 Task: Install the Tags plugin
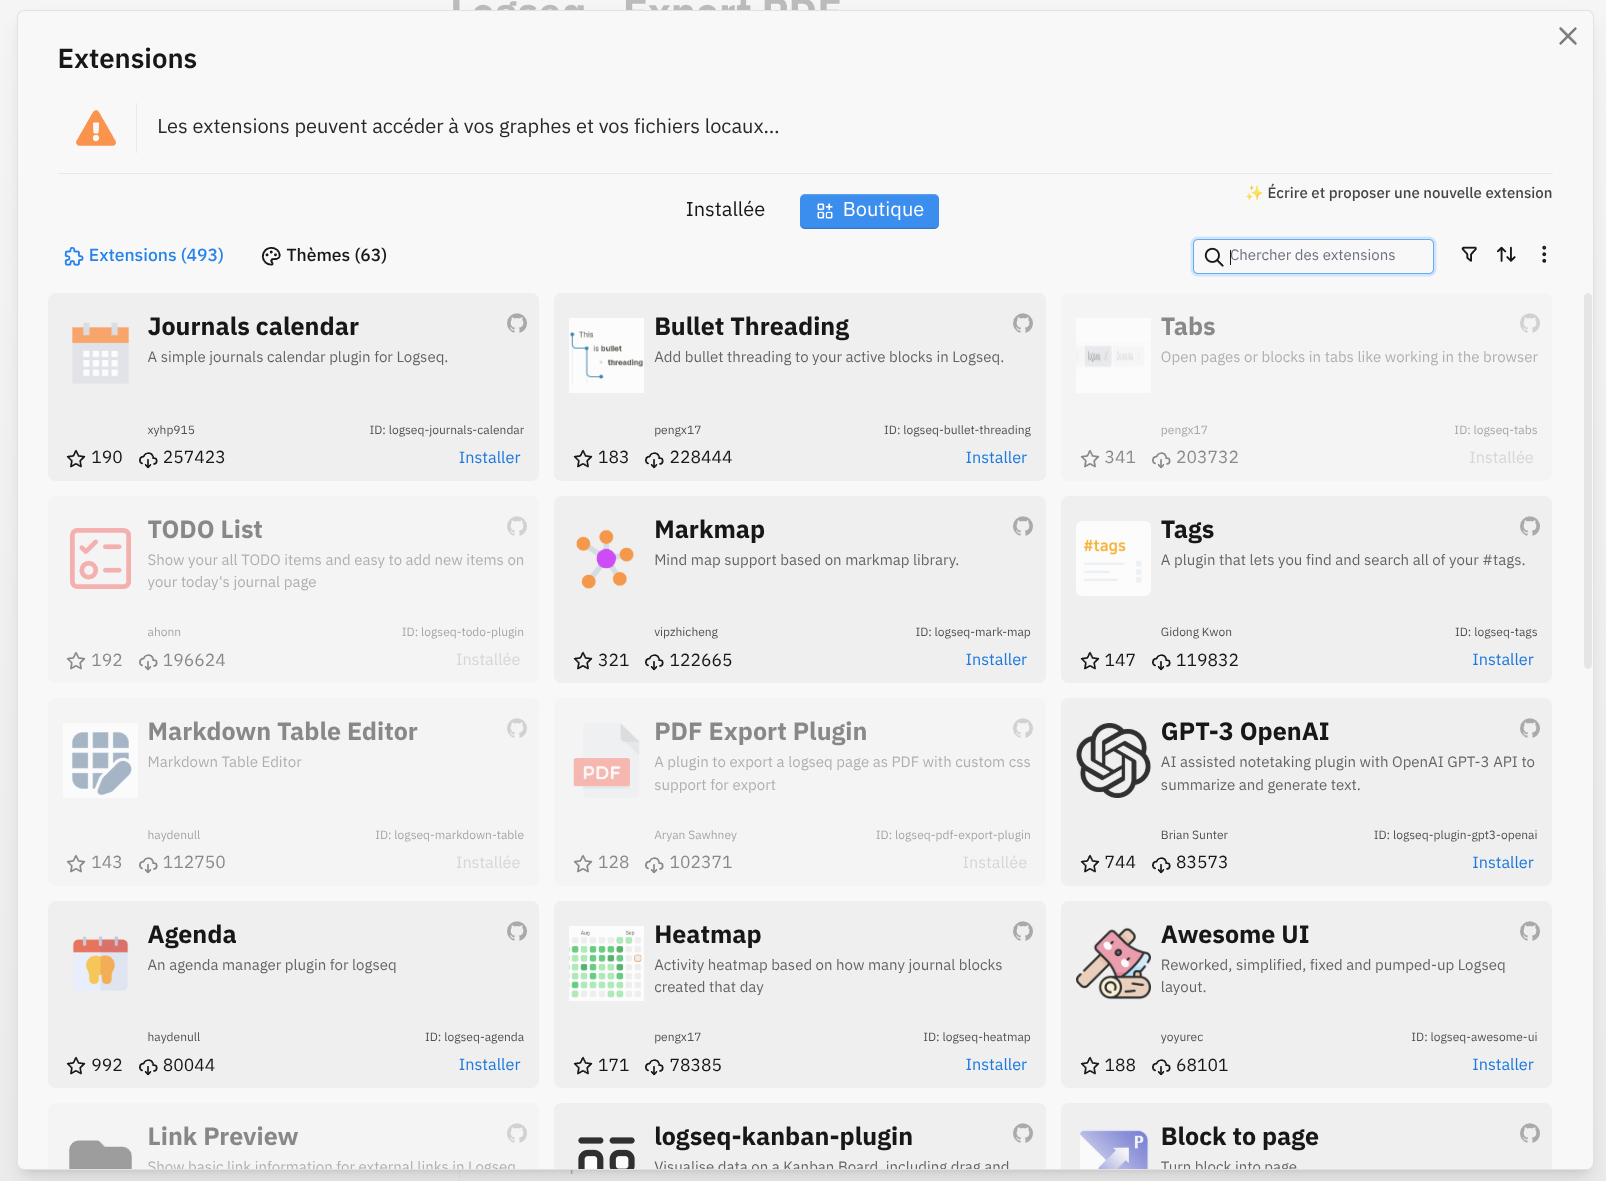pos(1502,660)
